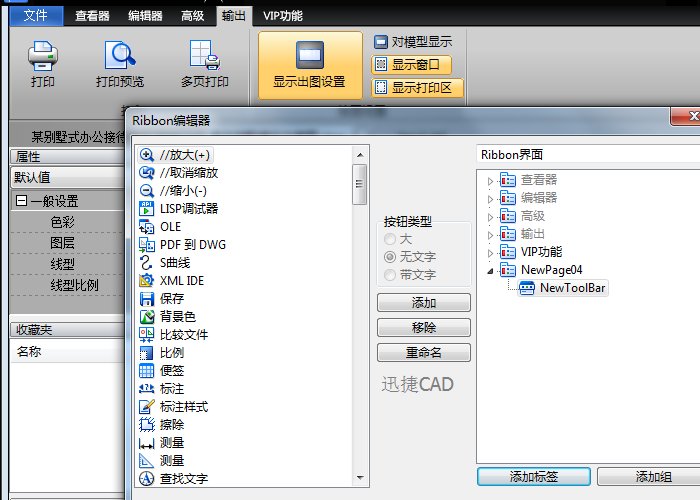Select 查找文字 command

tap(173, 479)
